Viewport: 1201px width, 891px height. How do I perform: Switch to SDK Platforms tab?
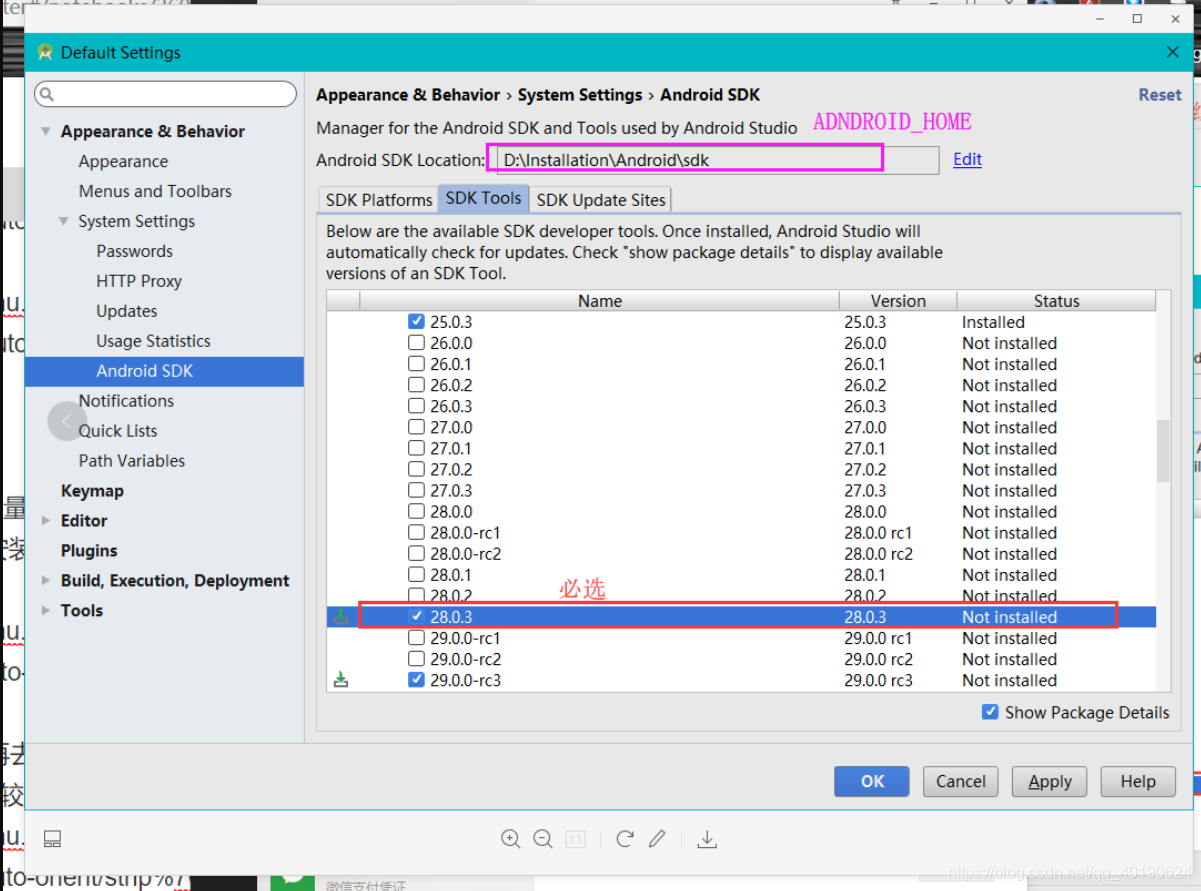pyautogui.click(x=379, y=199)
